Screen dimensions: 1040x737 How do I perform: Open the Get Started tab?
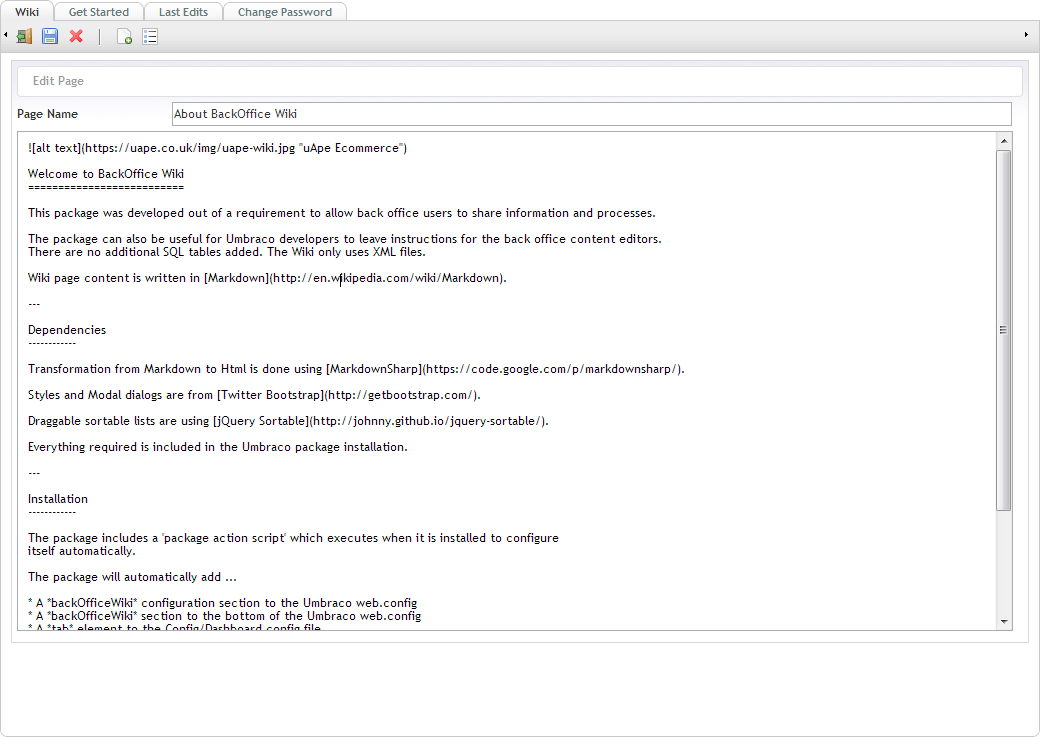pyautogui.click(x=99, y=12)
